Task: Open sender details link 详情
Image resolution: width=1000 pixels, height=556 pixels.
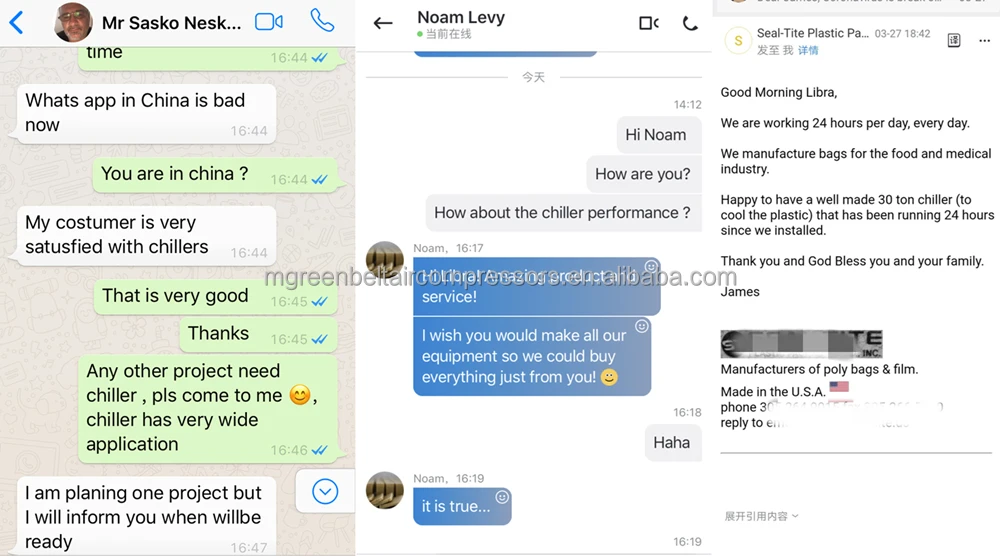Action: (808, 50)
